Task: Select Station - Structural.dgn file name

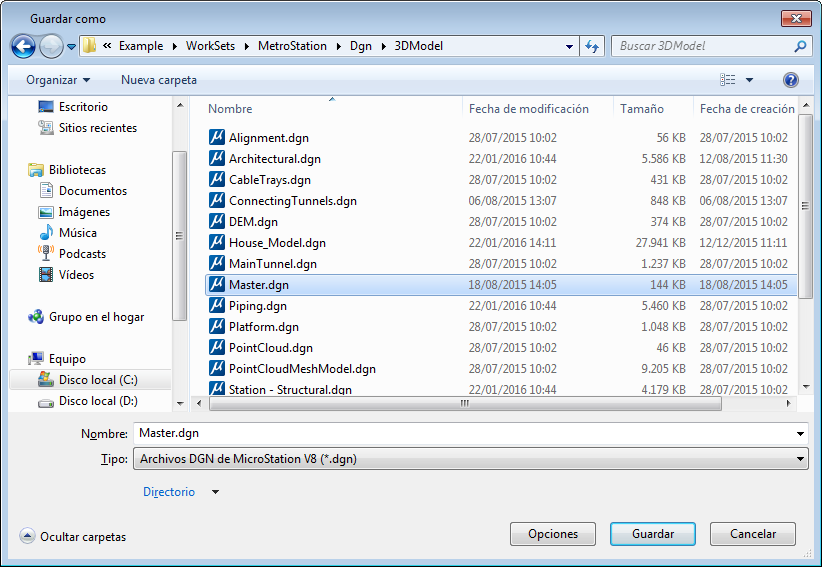Action: (x=290, y=389)
